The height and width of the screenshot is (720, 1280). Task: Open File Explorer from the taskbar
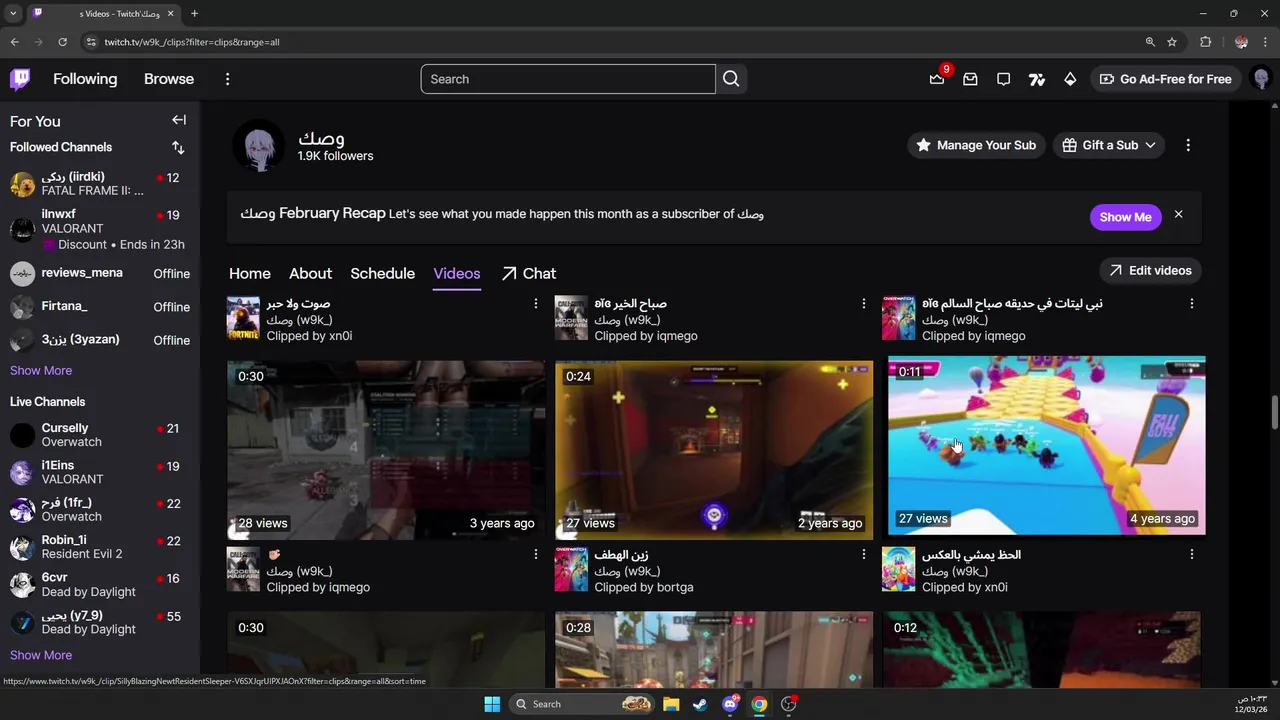(671, 704)
